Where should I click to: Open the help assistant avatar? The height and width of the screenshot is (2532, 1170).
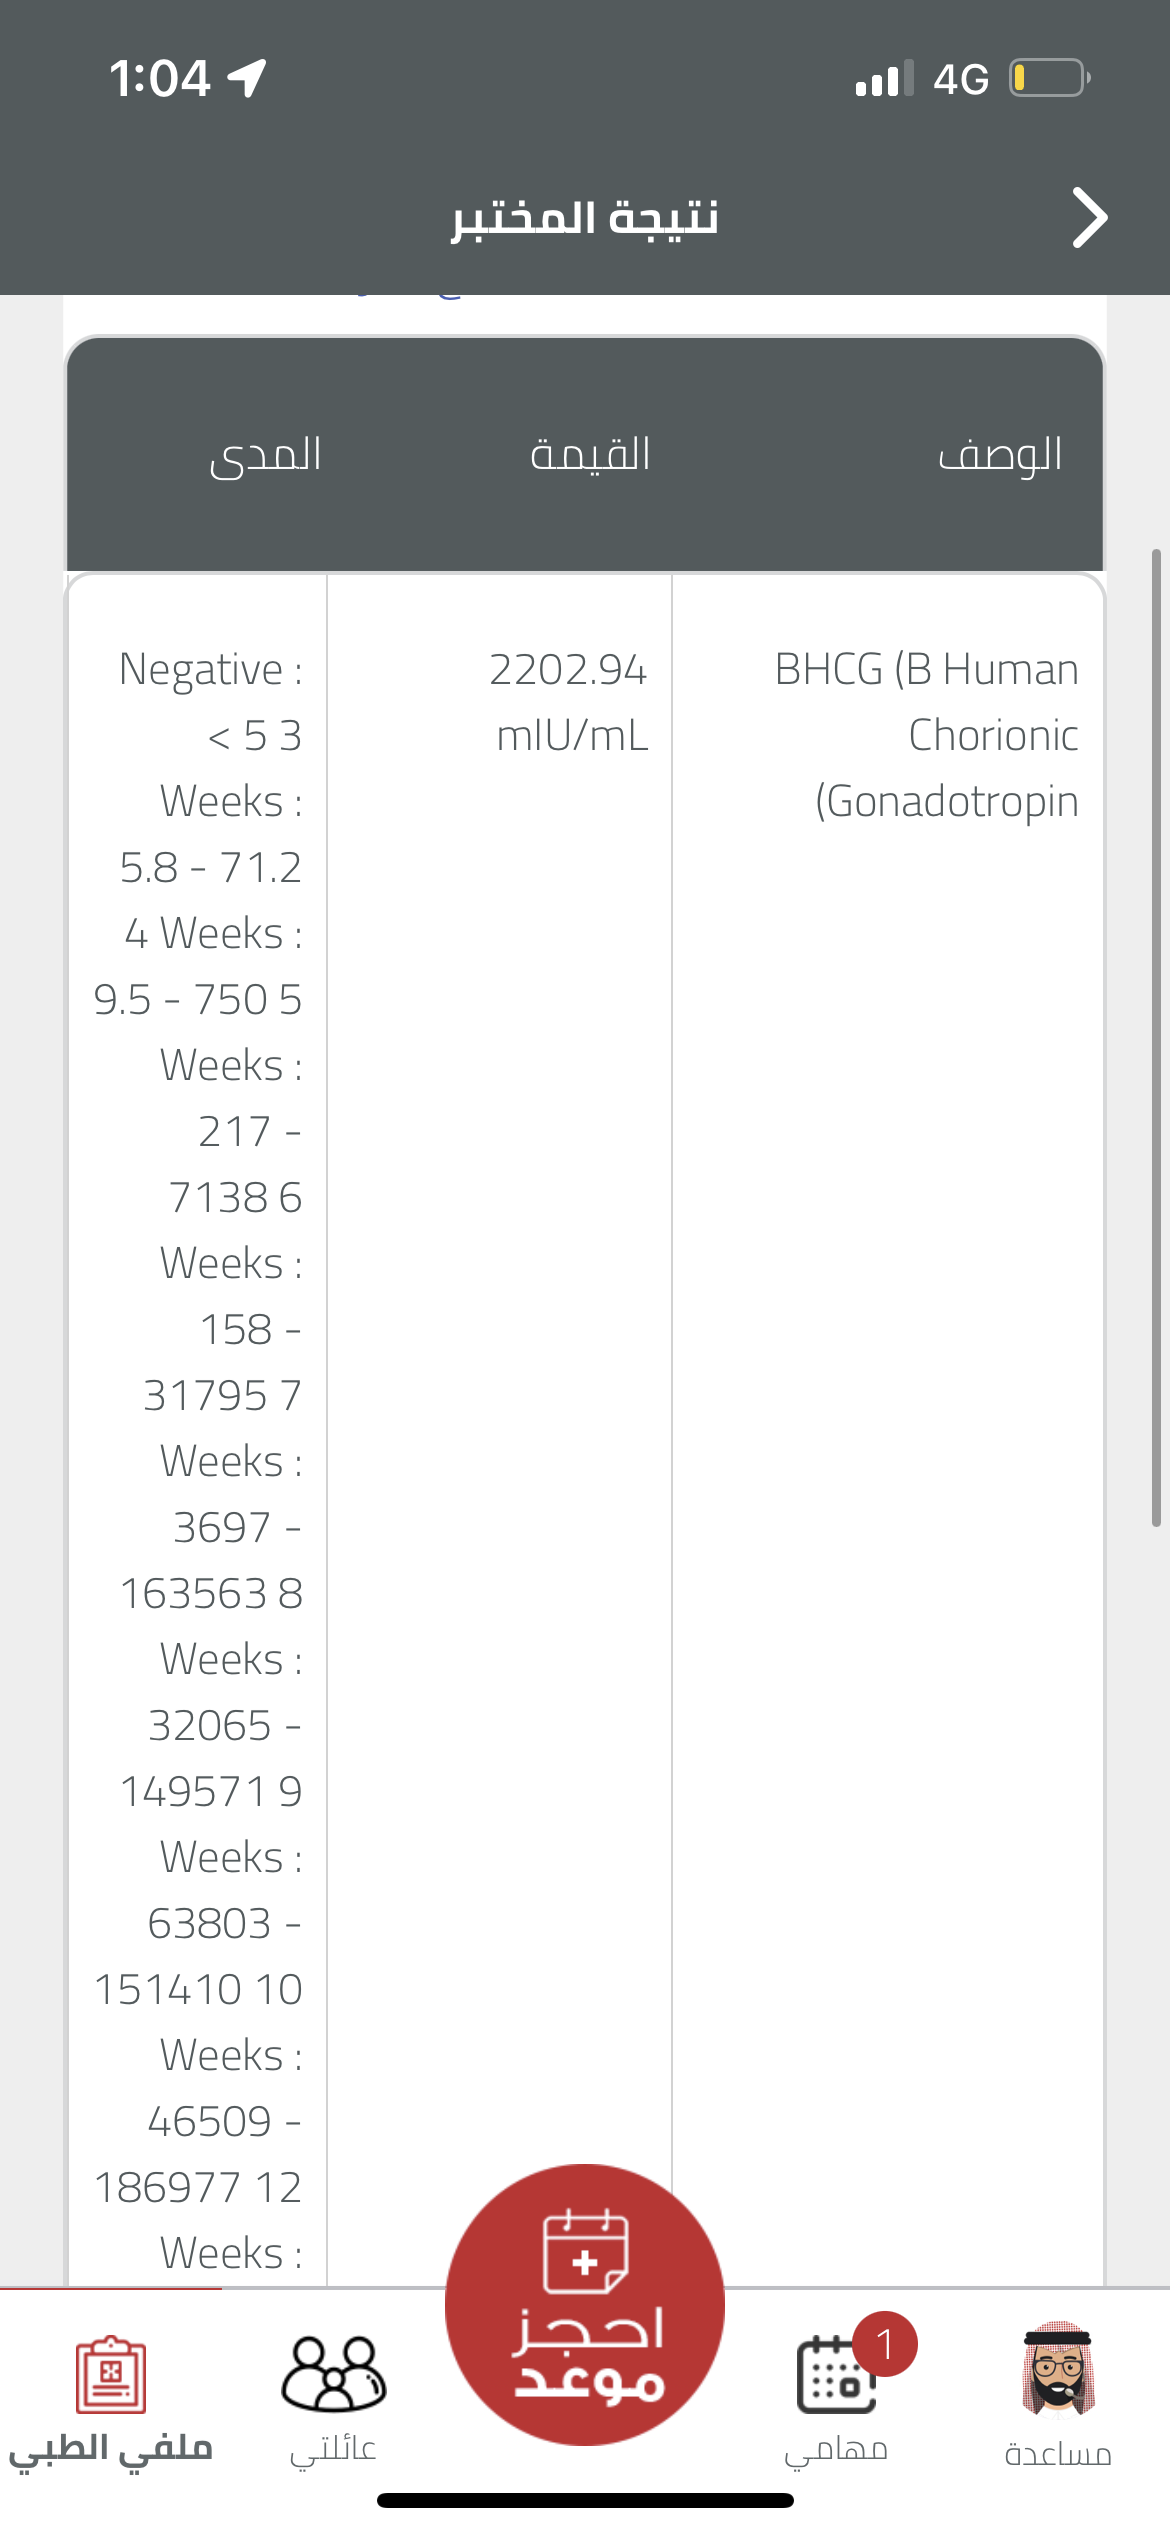coord(1058,2368)
